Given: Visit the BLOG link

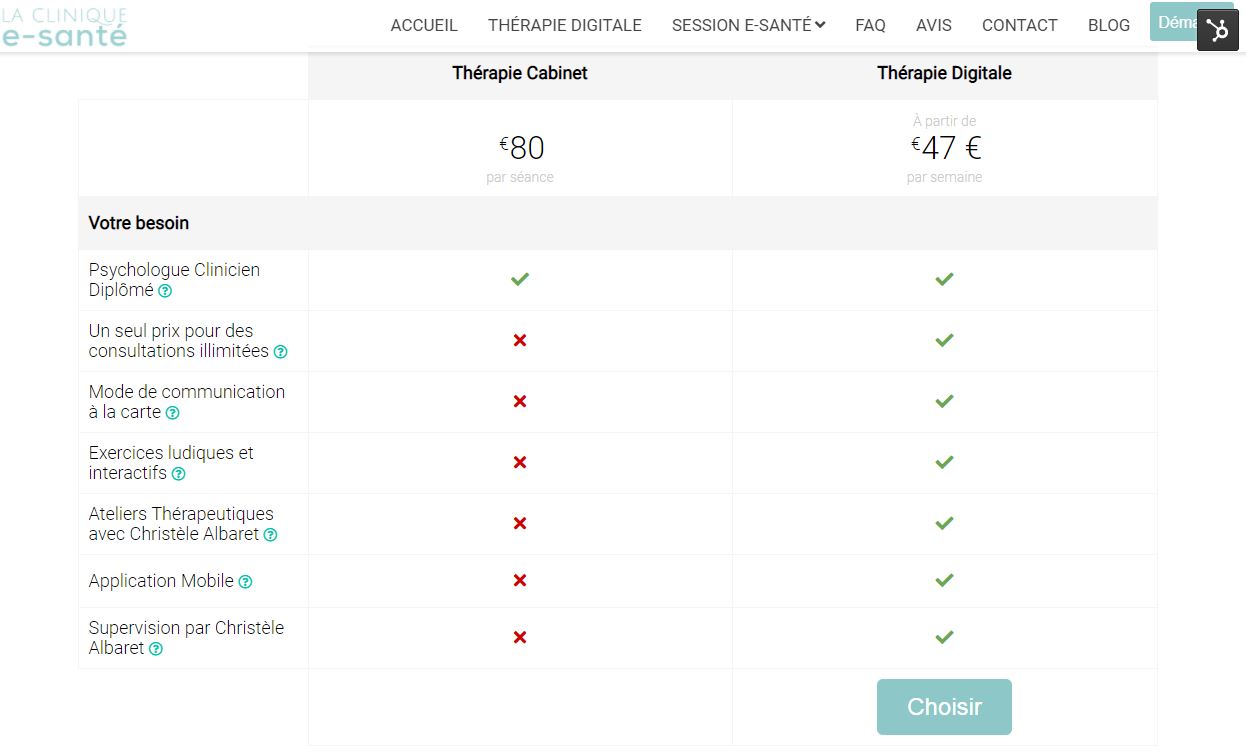Looking at the screenshot, I should (1109, 25).
